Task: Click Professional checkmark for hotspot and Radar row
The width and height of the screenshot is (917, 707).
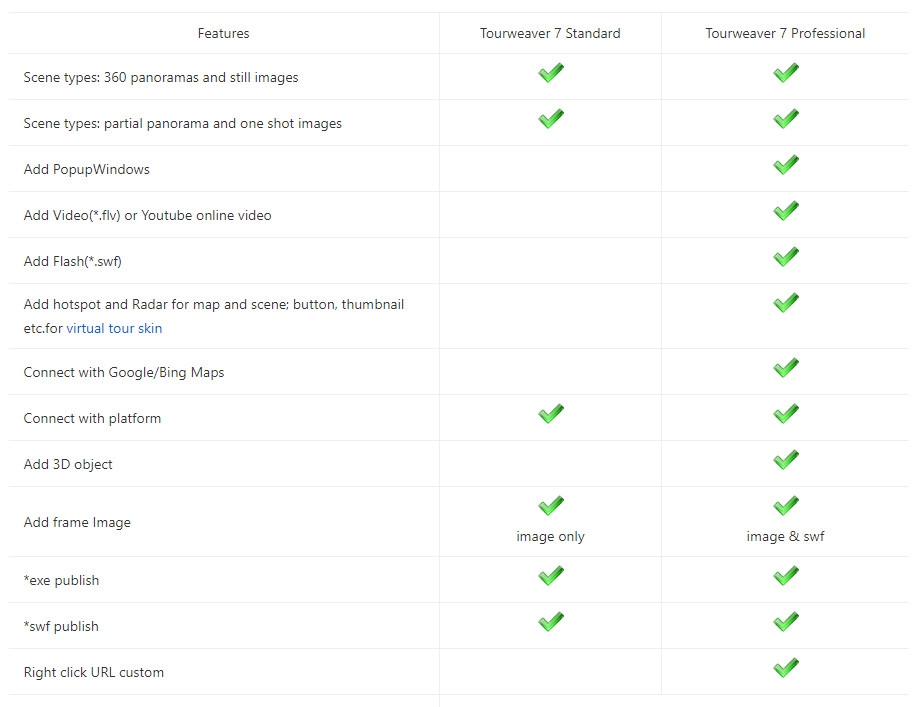Action: (x=786, y=303)
